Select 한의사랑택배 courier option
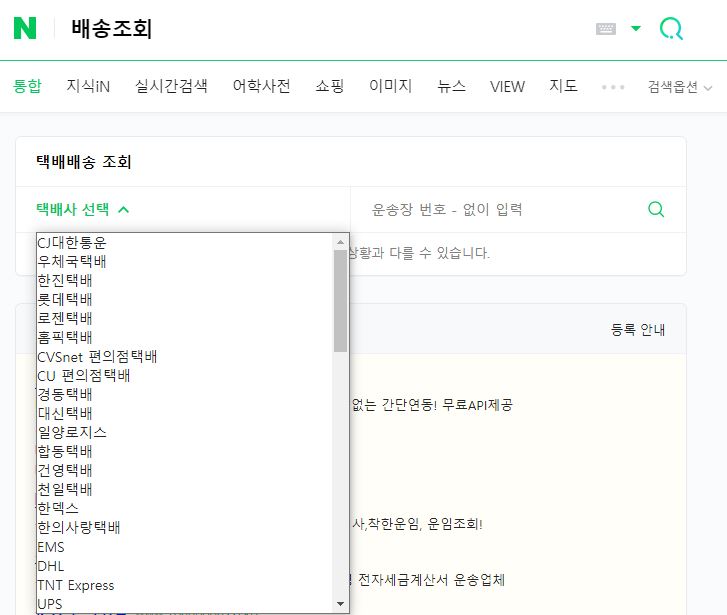727x615 pixels. [185, 528]
